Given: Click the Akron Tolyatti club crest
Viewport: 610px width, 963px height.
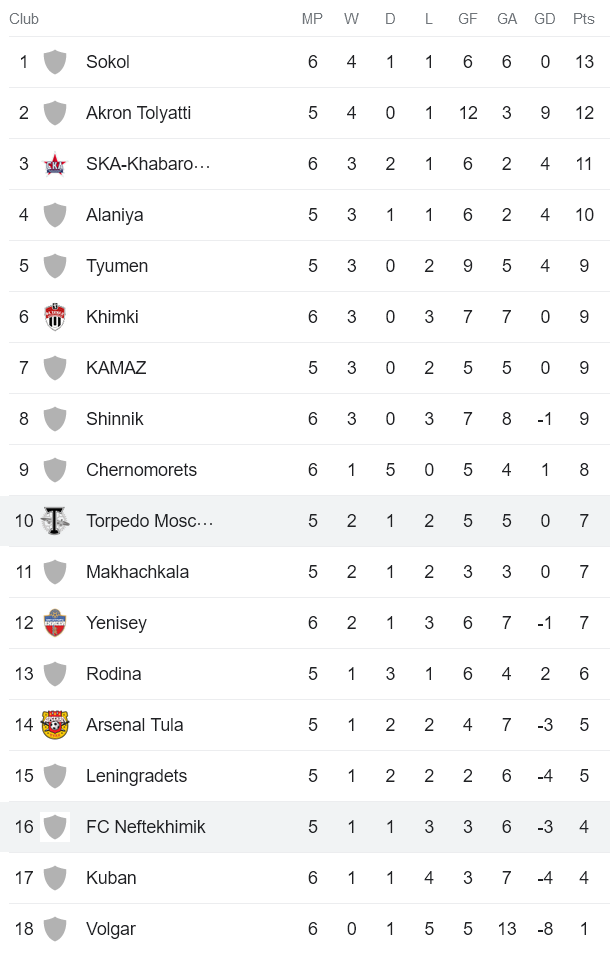Looking at the screenshot, I should (x=55, y=113).
